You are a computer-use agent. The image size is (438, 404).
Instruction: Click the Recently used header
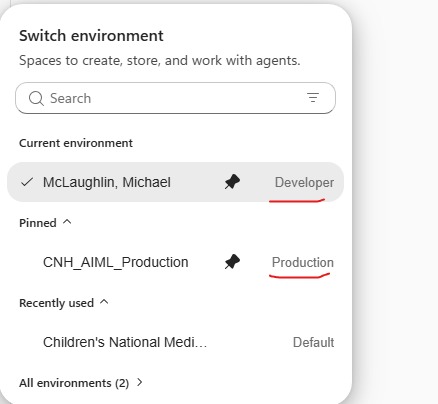coord(56,303)
